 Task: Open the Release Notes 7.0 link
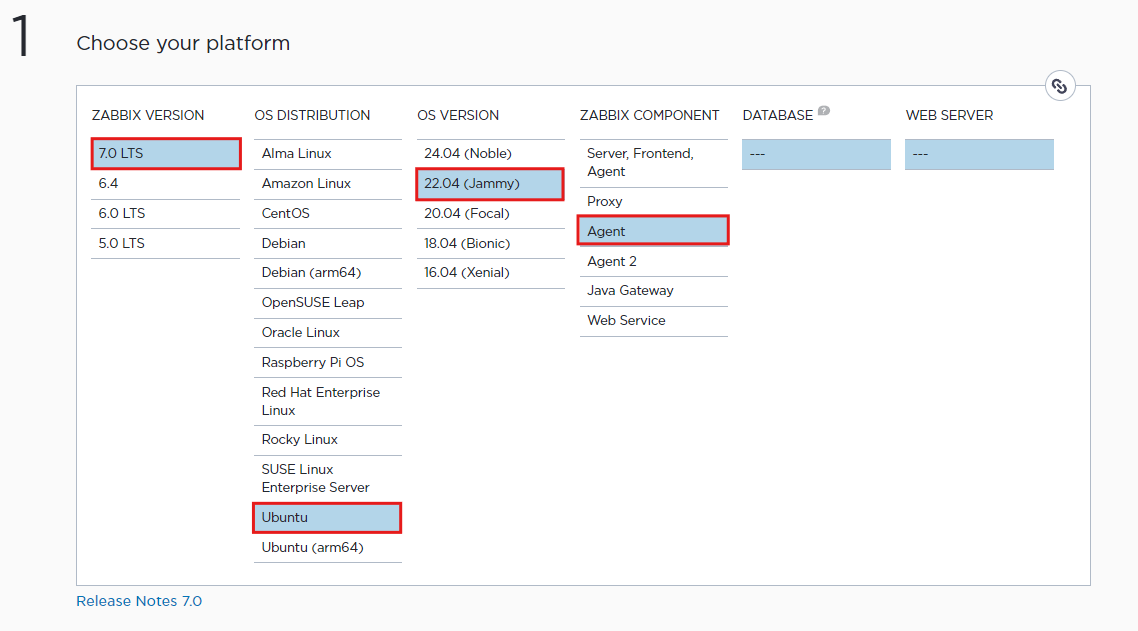coord(139,601)
